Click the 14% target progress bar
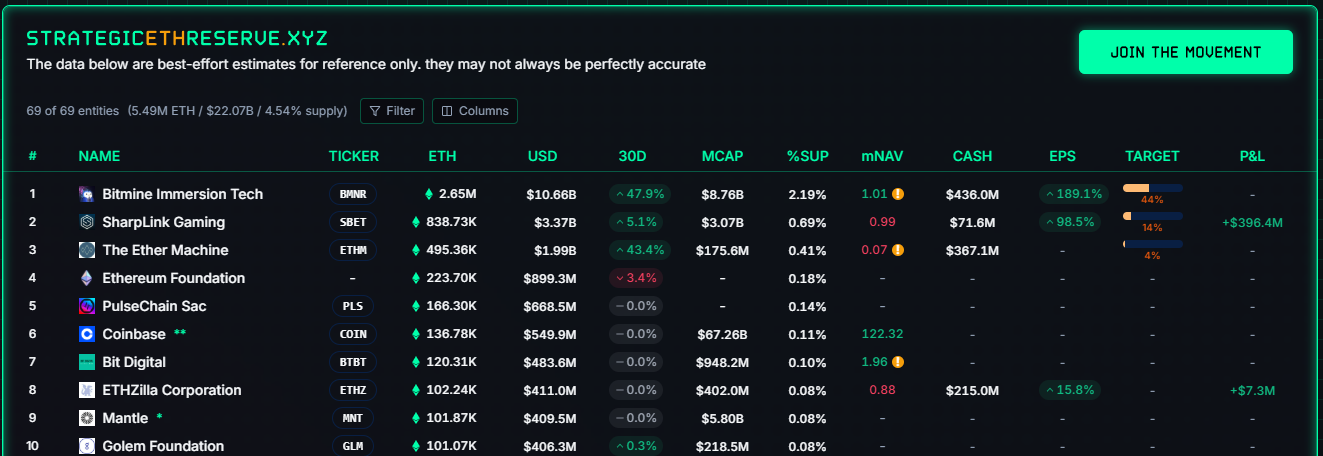The image size is (1323, 456). click(x=1152, y=216)
